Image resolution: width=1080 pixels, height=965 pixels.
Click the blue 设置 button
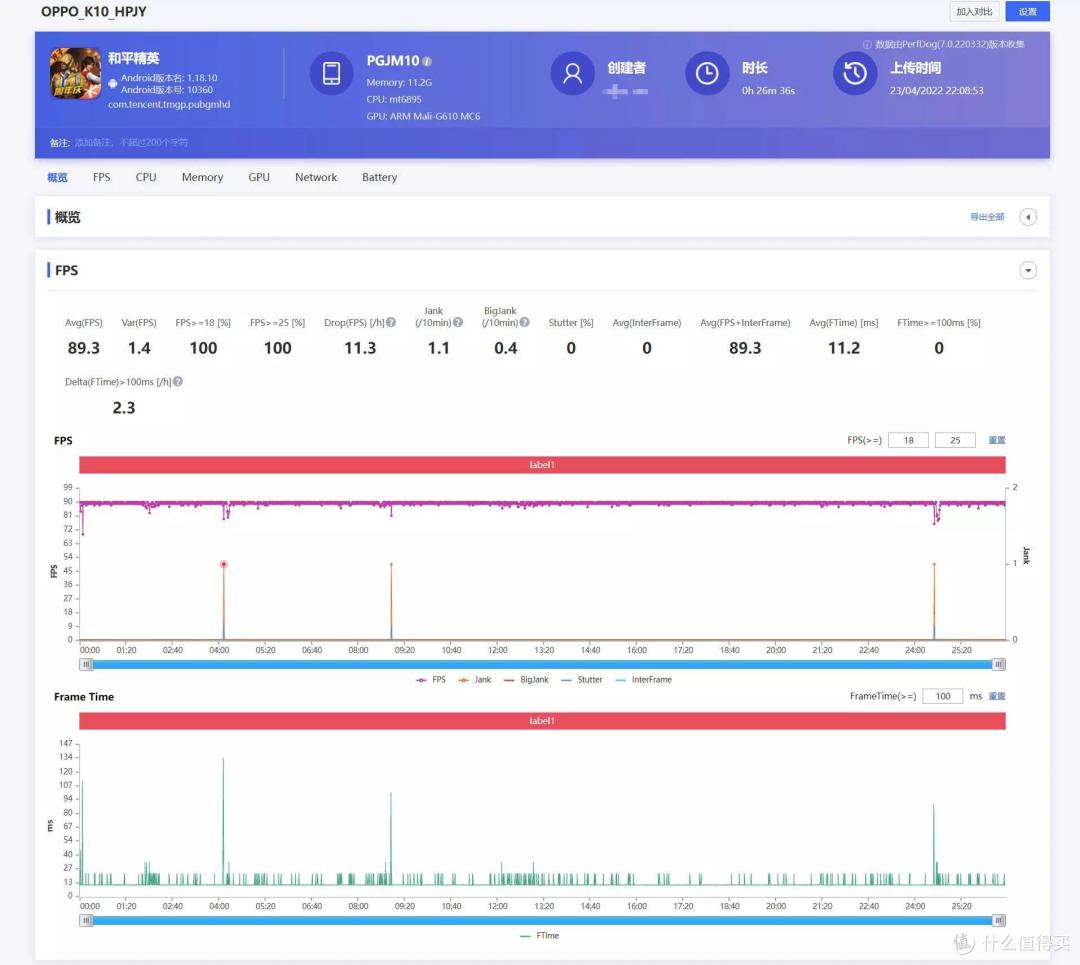click(x=1028, y=12)
